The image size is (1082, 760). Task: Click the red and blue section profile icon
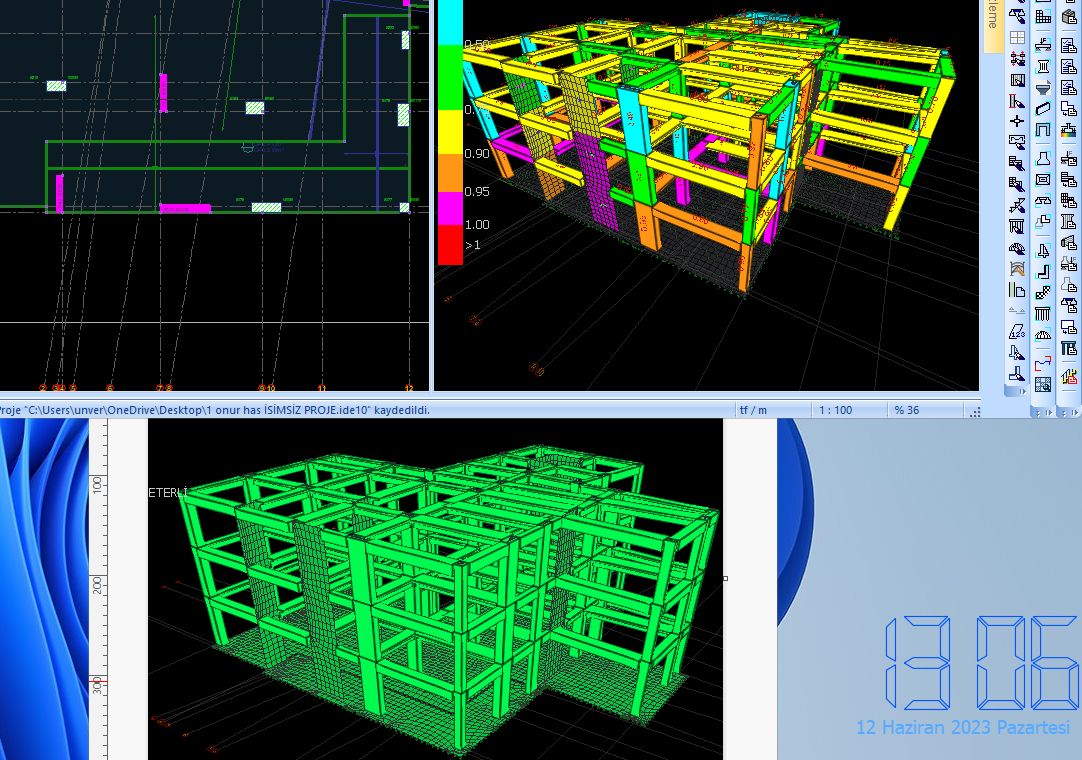pyautogui.click(x=1043, y=363)
